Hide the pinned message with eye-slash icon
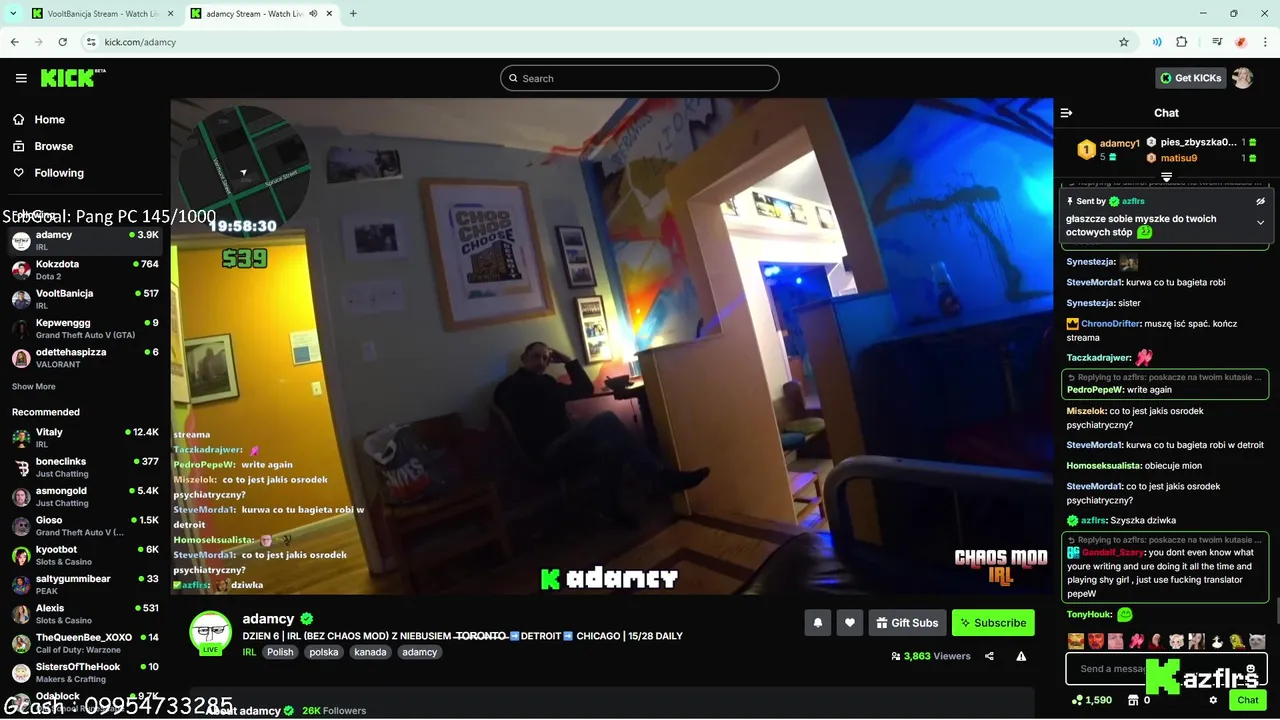The width and height of the screenshot is (1280, 720). coord(1261,201)
